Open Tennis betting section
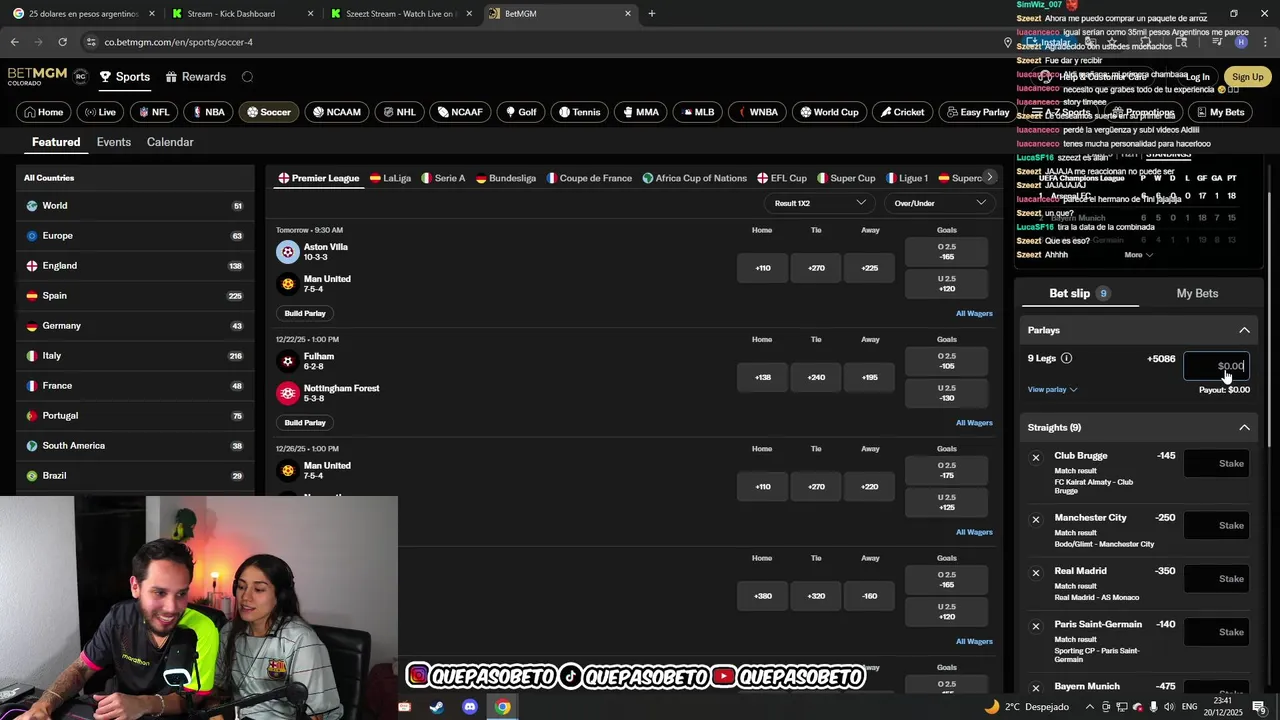 tap(580, 112)
